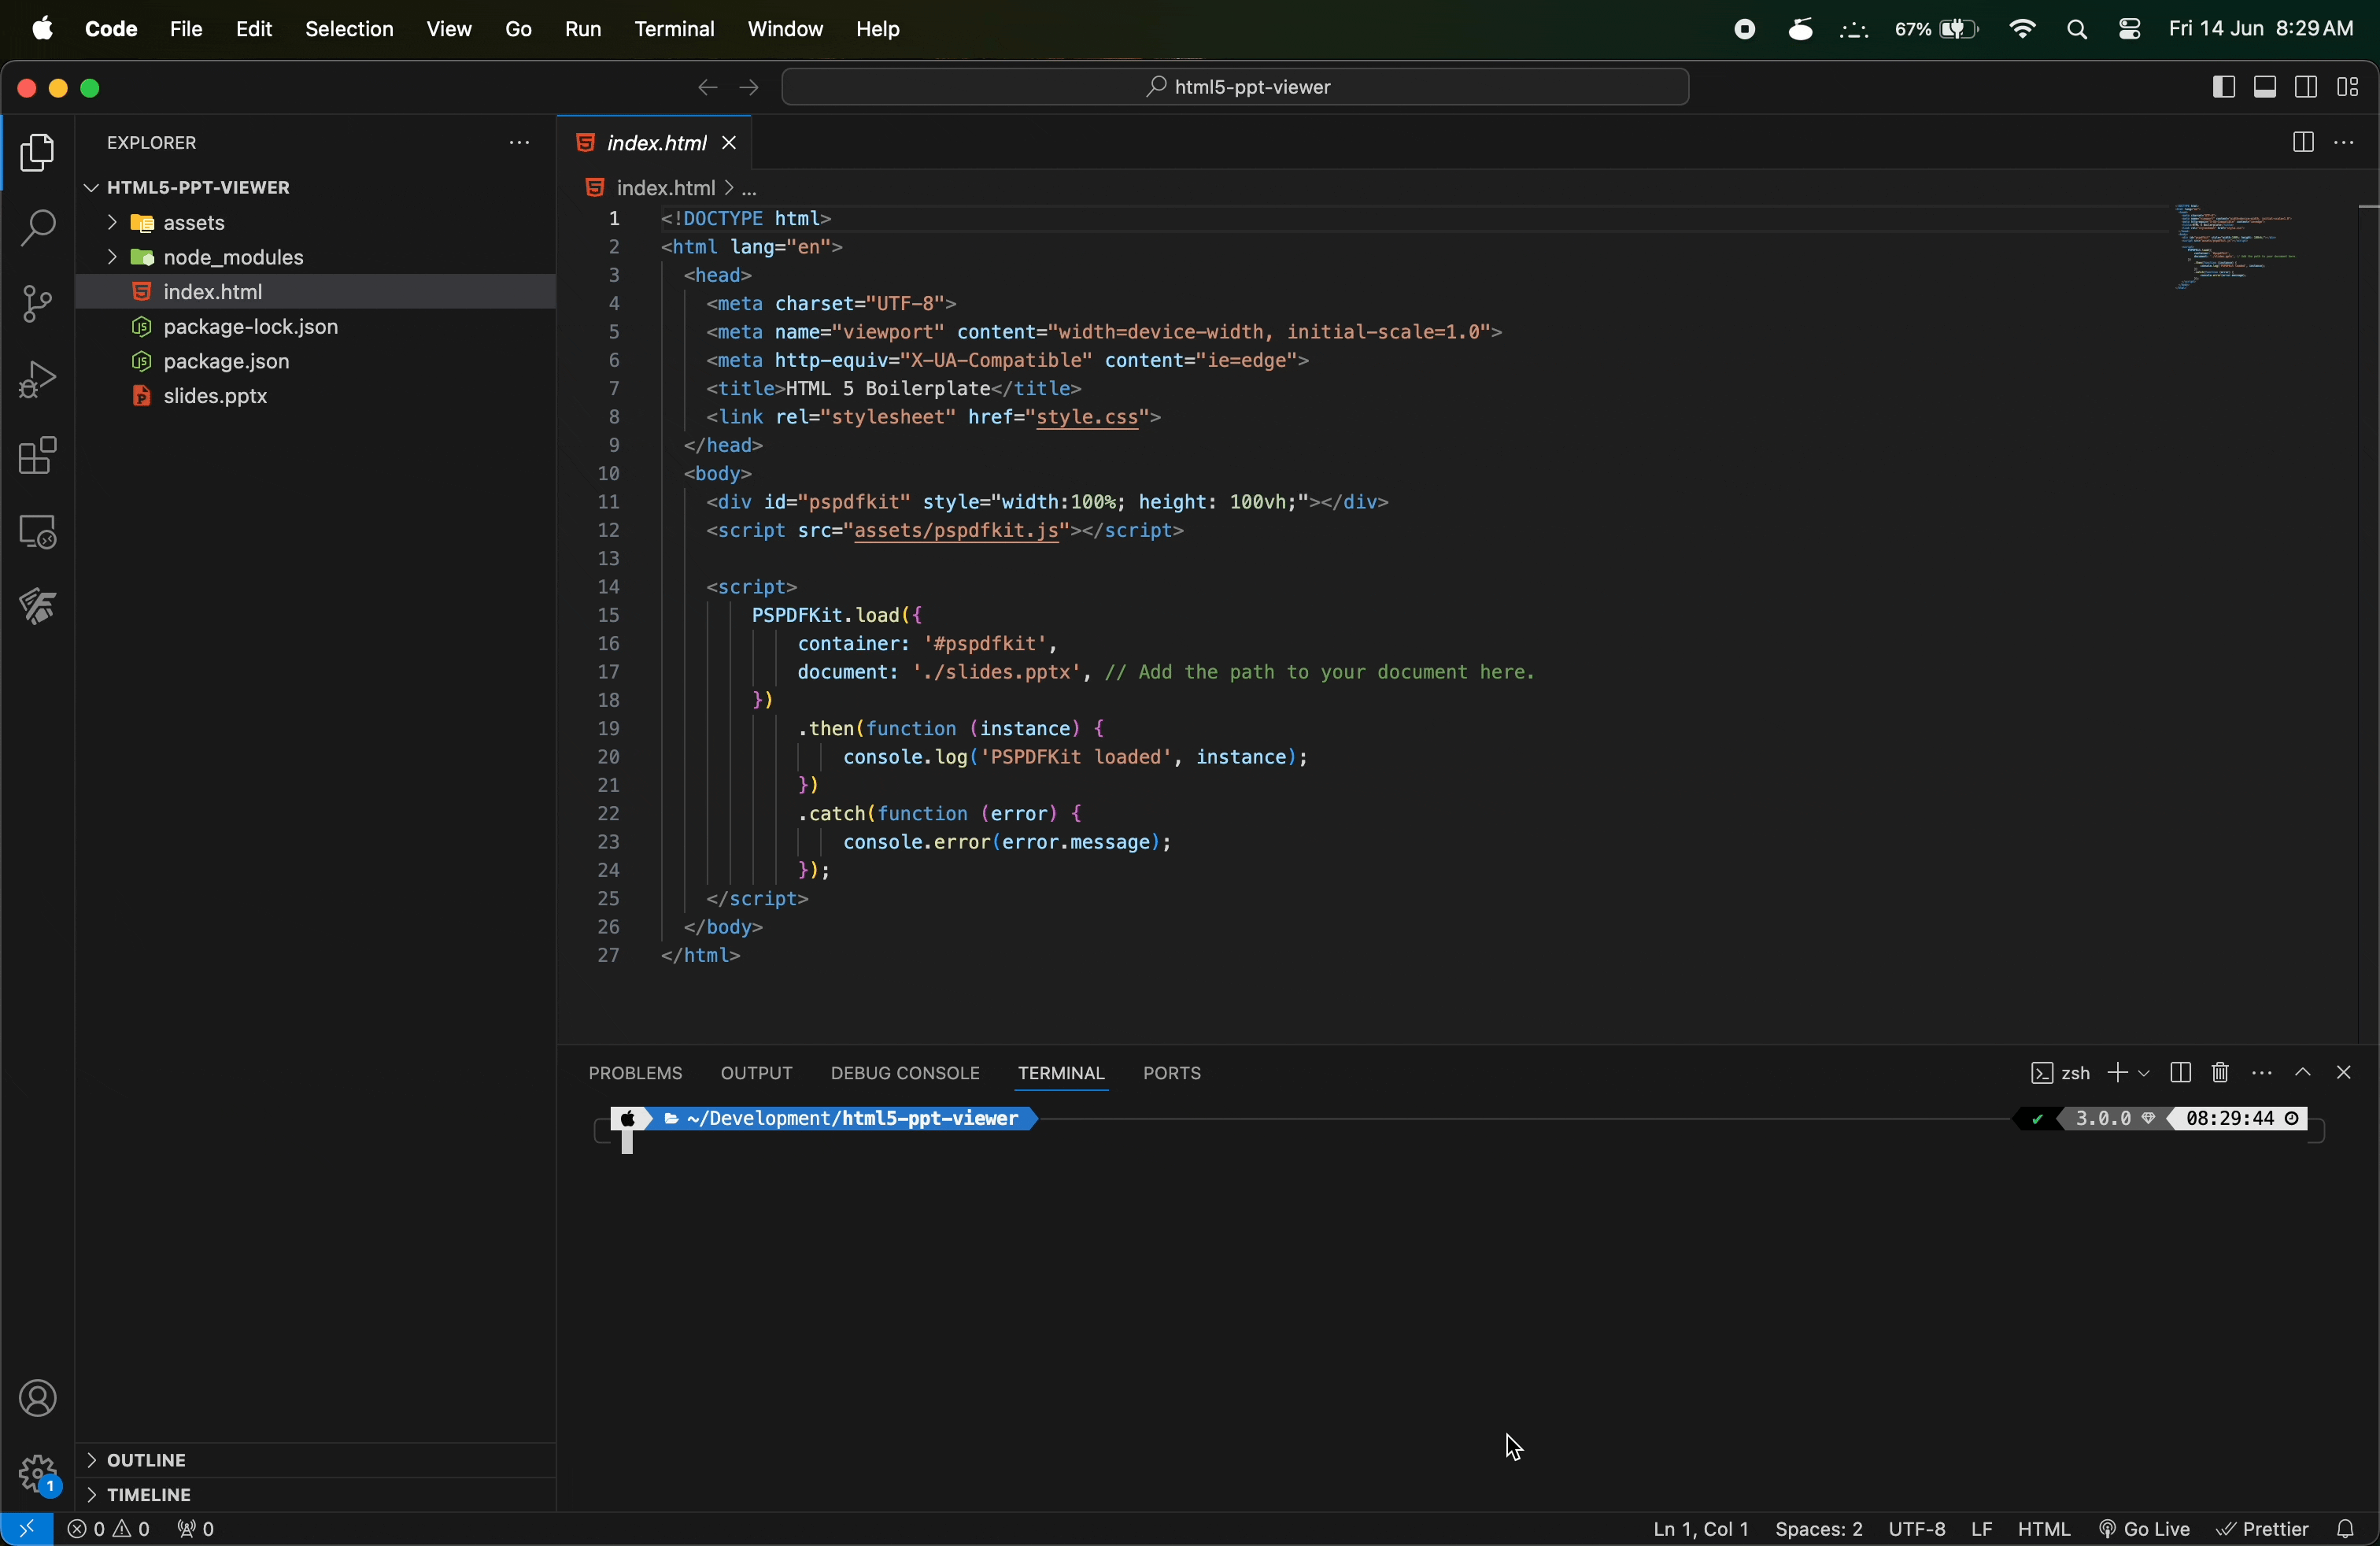This screenshot has width=2380, height=1546.
Task: Toggle the bottom panel visibility
Action: pyautogui.click(x=2265, y=87)
